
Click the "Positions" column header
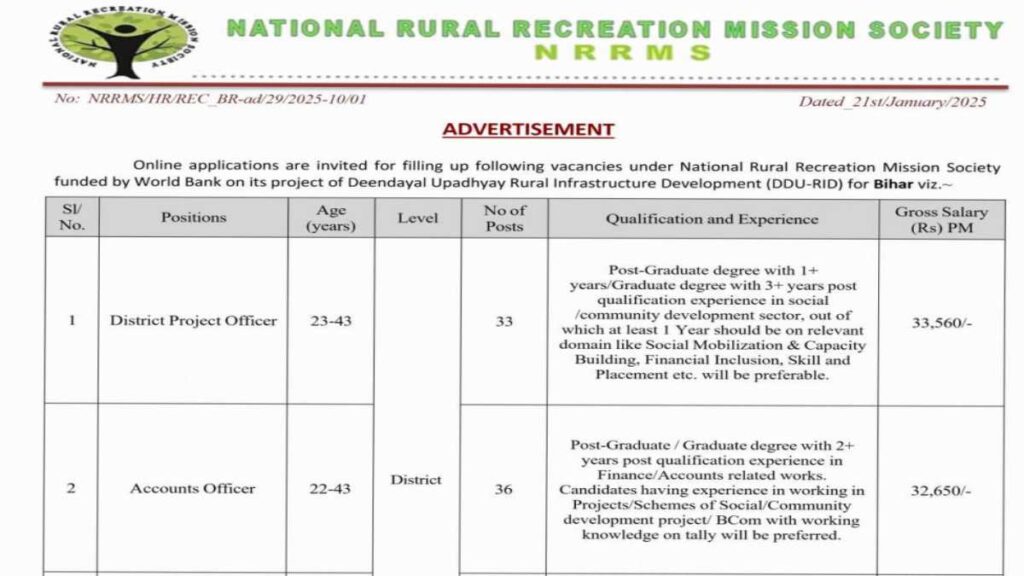(x=193, y=217)
